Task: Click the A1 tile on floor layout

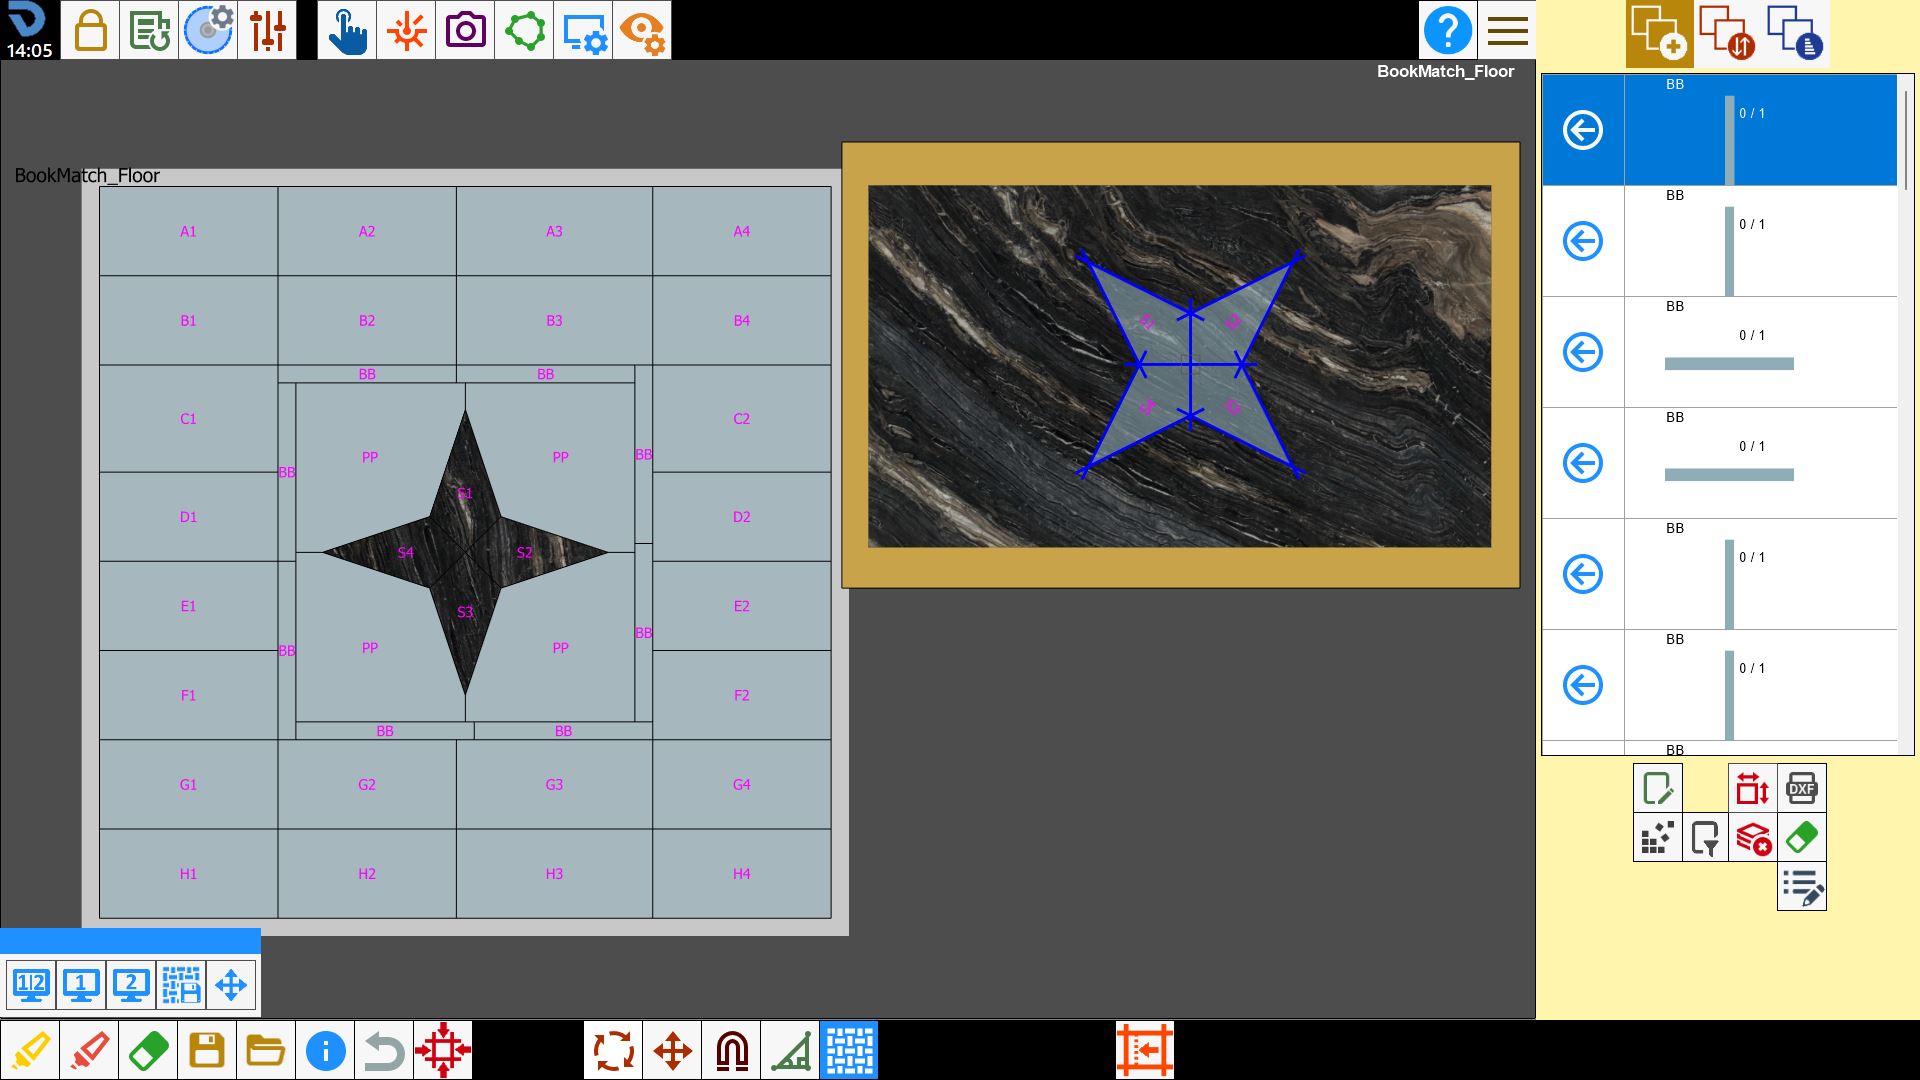Action: pos(188,231)
